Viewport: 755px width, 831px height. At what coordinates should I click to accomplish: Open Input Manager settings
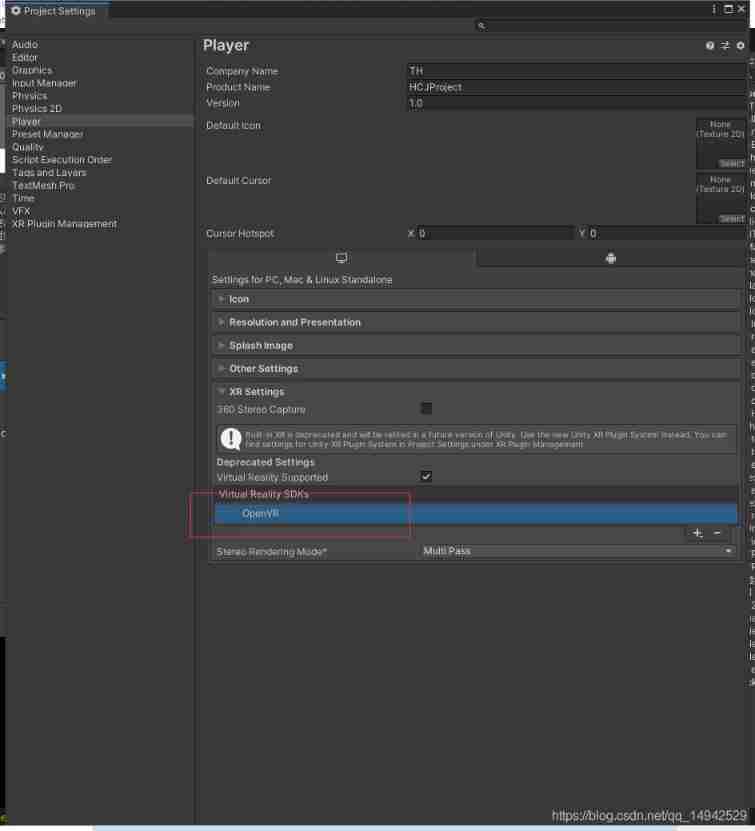[x=45, y=83]
